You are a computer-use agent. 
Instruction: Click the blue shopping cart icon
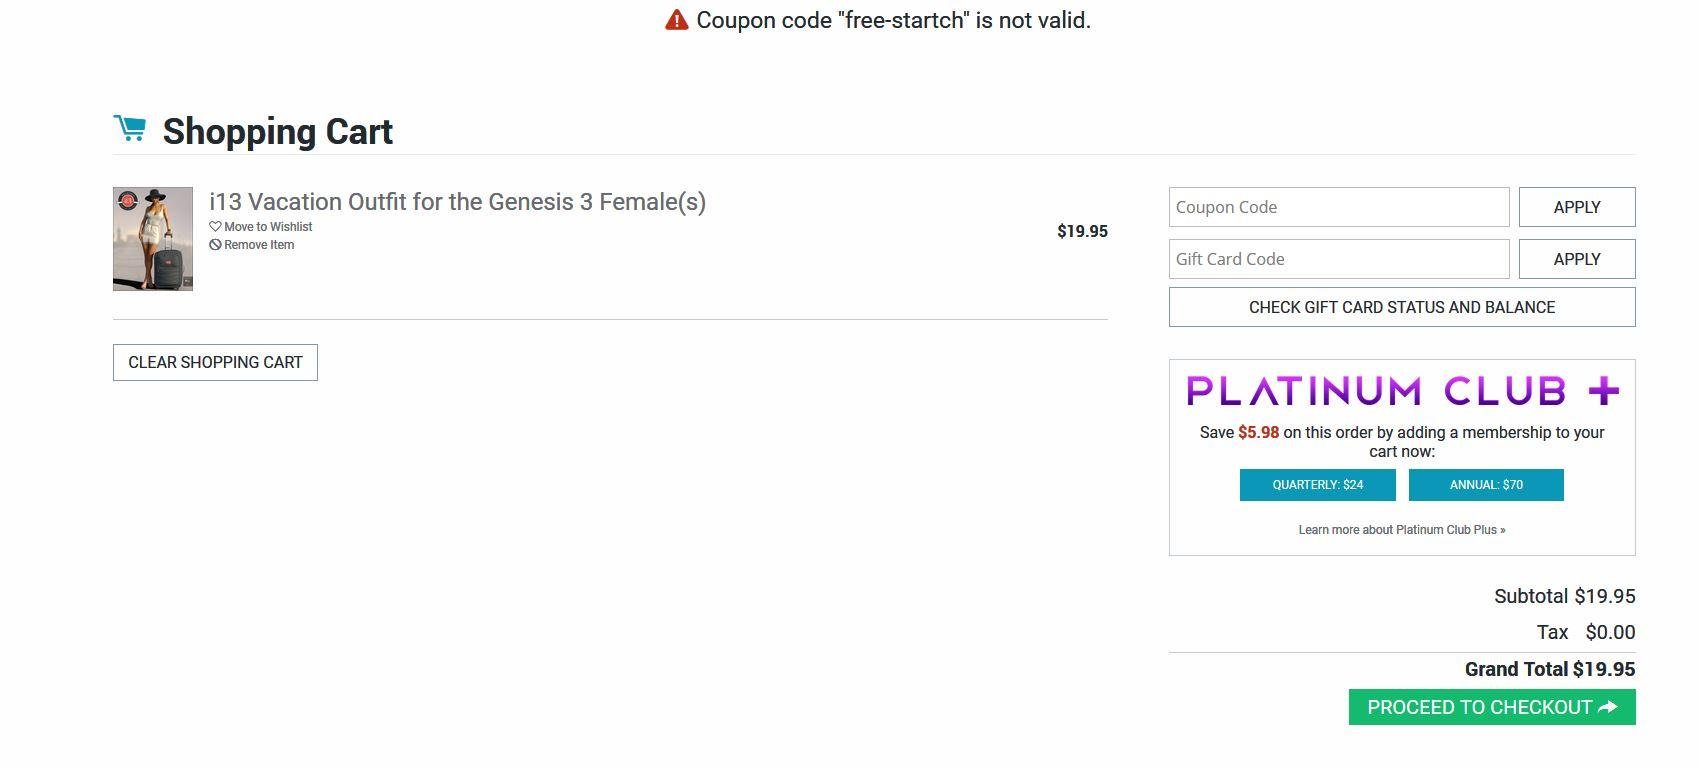coord(130,129)
